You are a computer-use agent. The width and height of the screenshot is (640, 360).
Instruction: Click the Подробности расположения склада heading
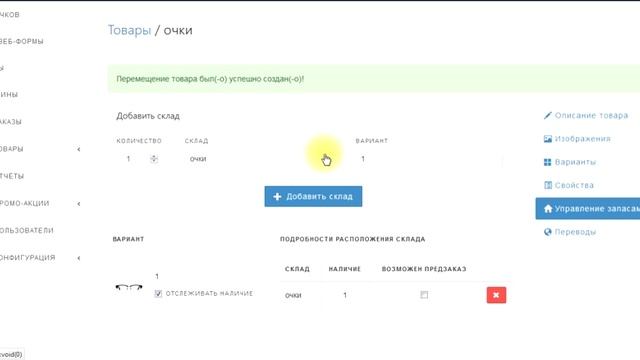[353, 239]
